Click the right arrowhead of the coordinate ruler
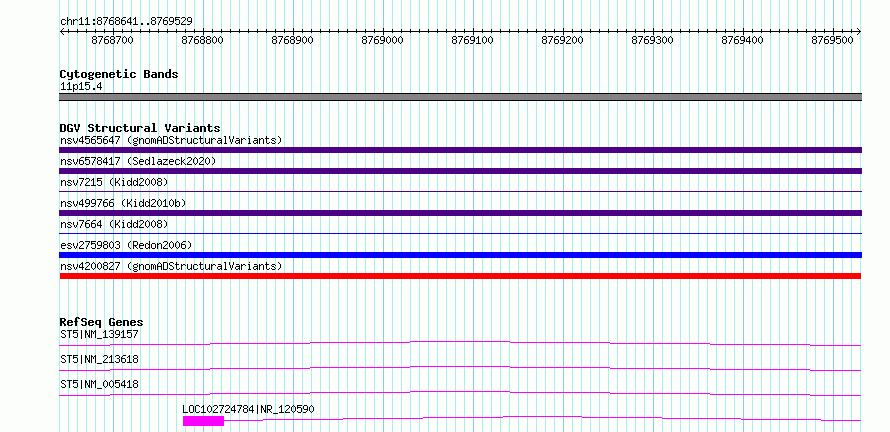The width and height of the screenshot is (890, 432). pyautogui.click(x=859, y=31)
